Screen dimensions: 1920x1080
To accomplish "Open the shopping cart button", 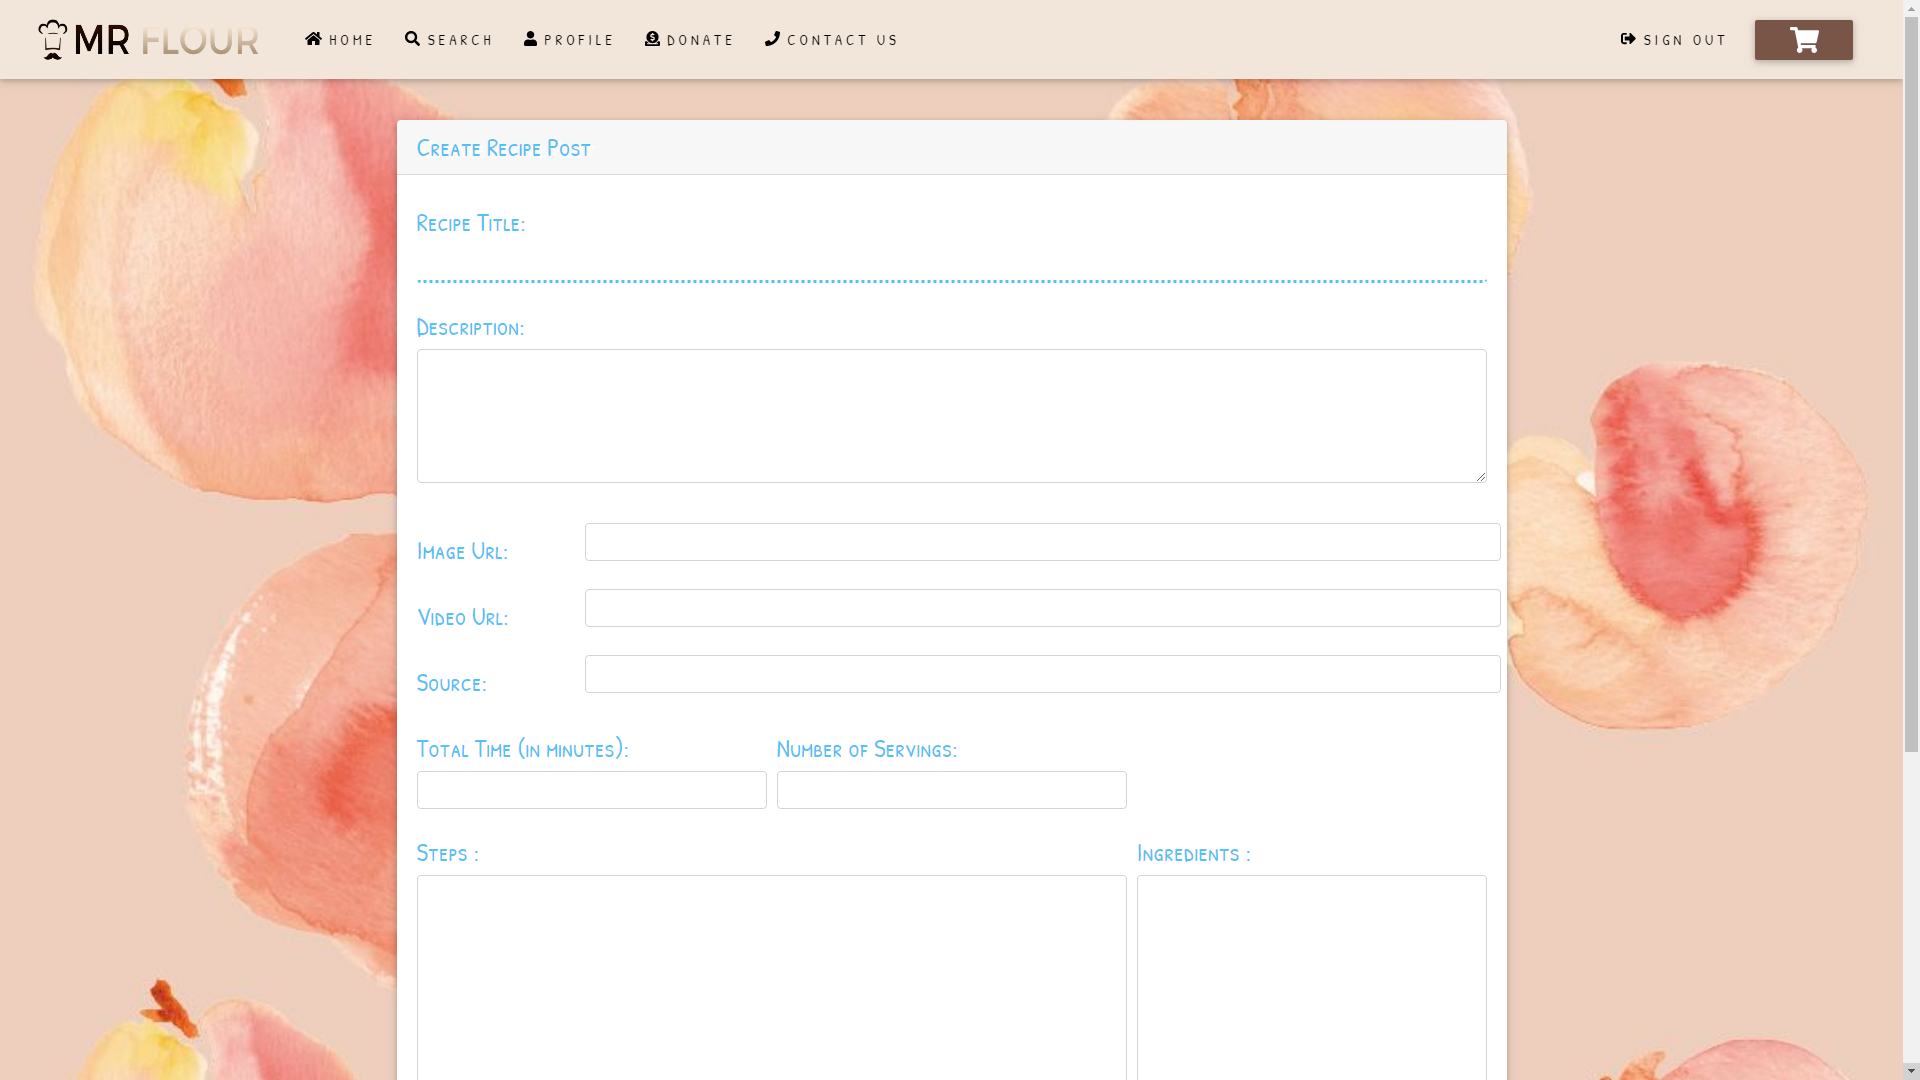I will coord(1803,40).
